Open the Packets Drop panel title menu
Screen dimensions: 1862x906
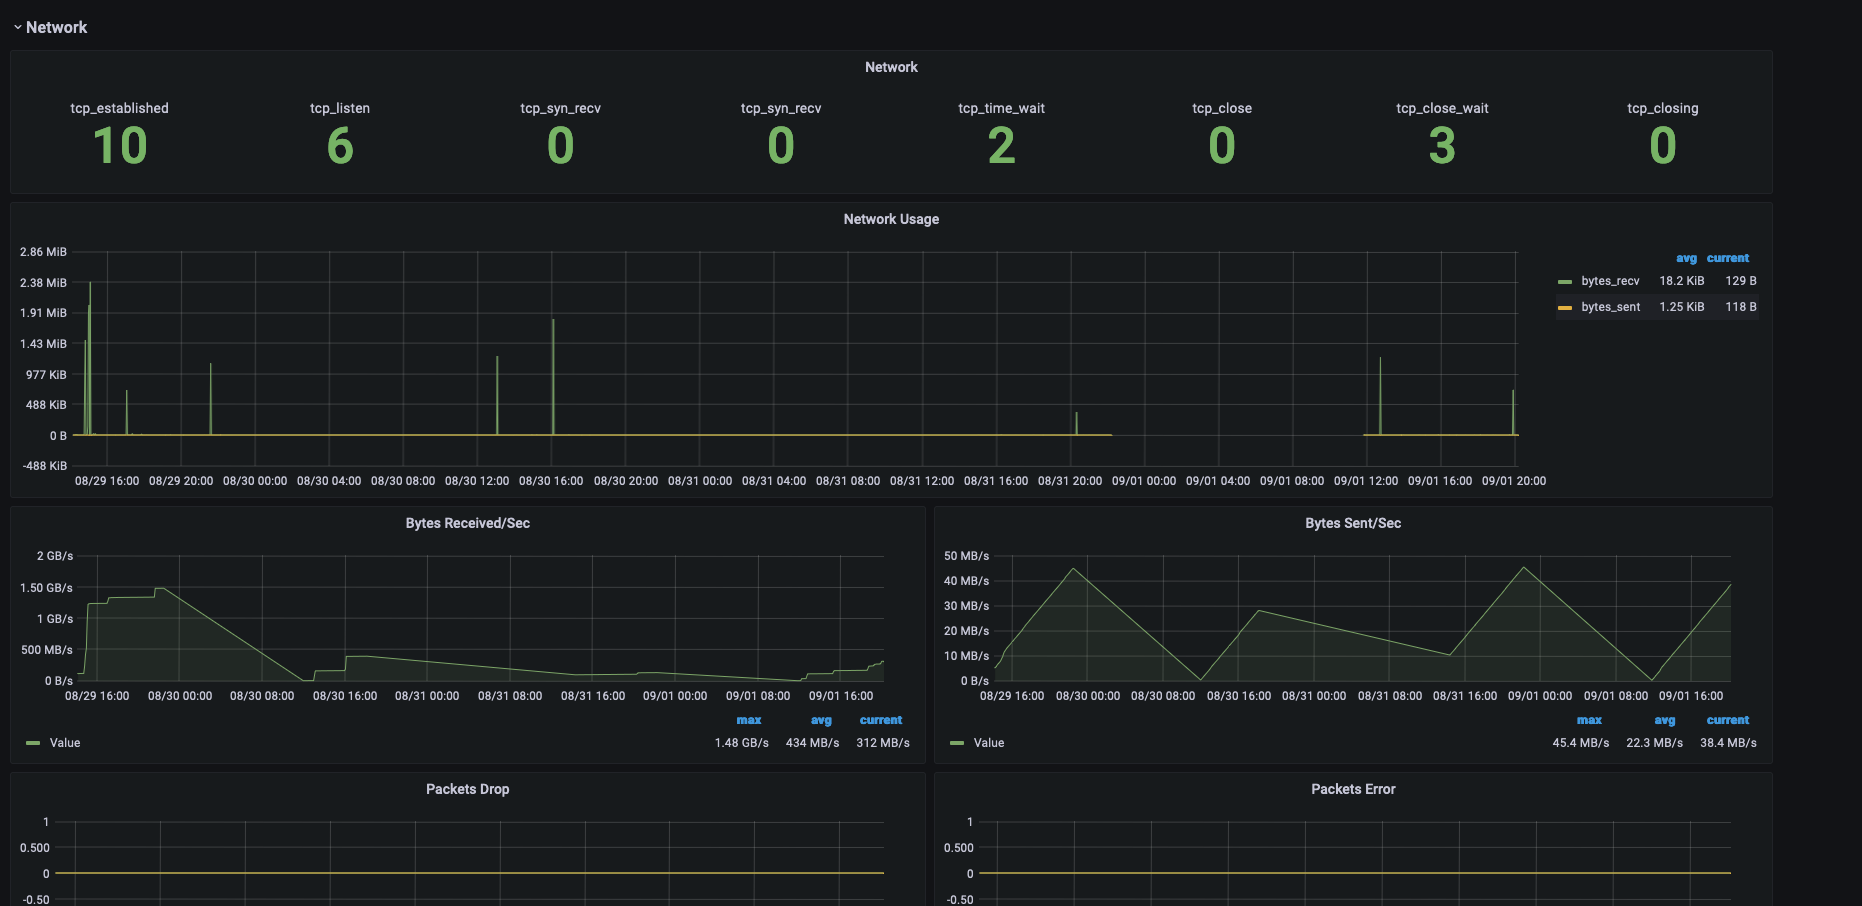pos(468,789)
